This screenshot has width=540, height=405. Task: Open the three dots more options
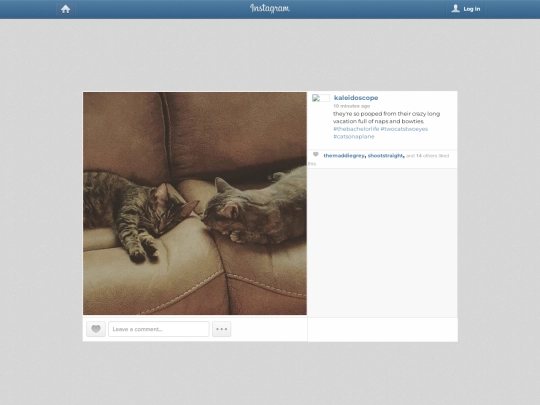pyautogui.click(x=221, y=329)
